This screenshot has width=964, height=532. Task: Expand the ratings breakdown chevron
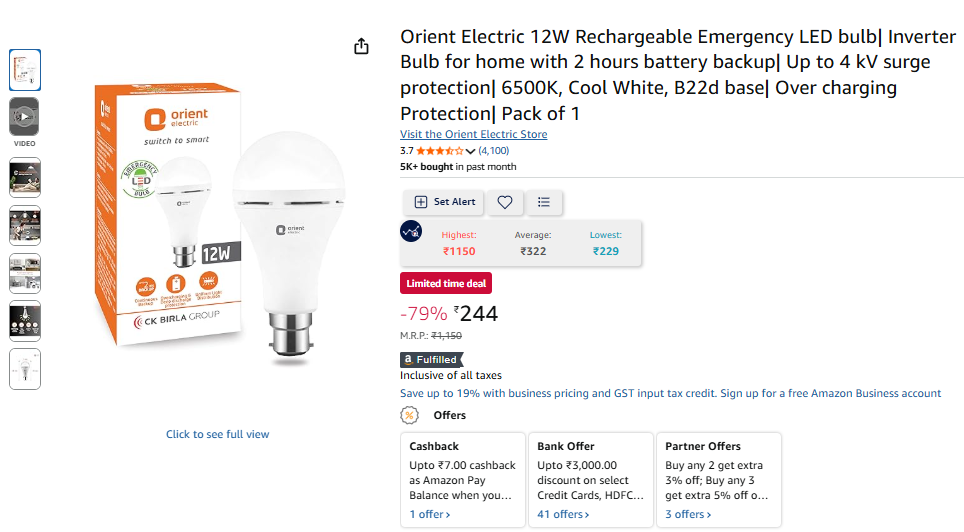(x=471, y=151)
